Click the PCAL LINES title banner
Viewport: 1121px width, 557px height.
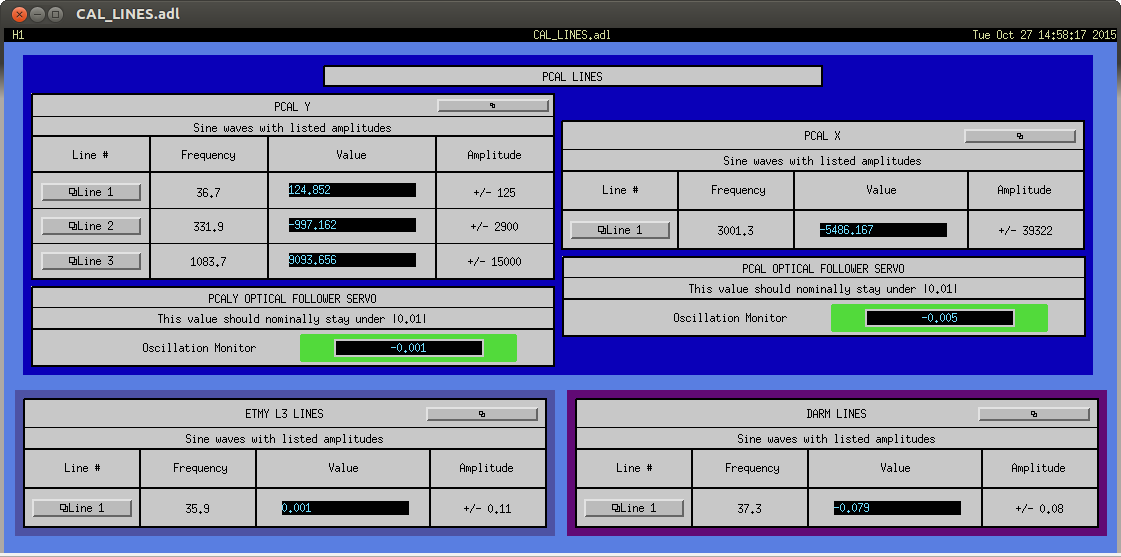[x=573, y=77]
